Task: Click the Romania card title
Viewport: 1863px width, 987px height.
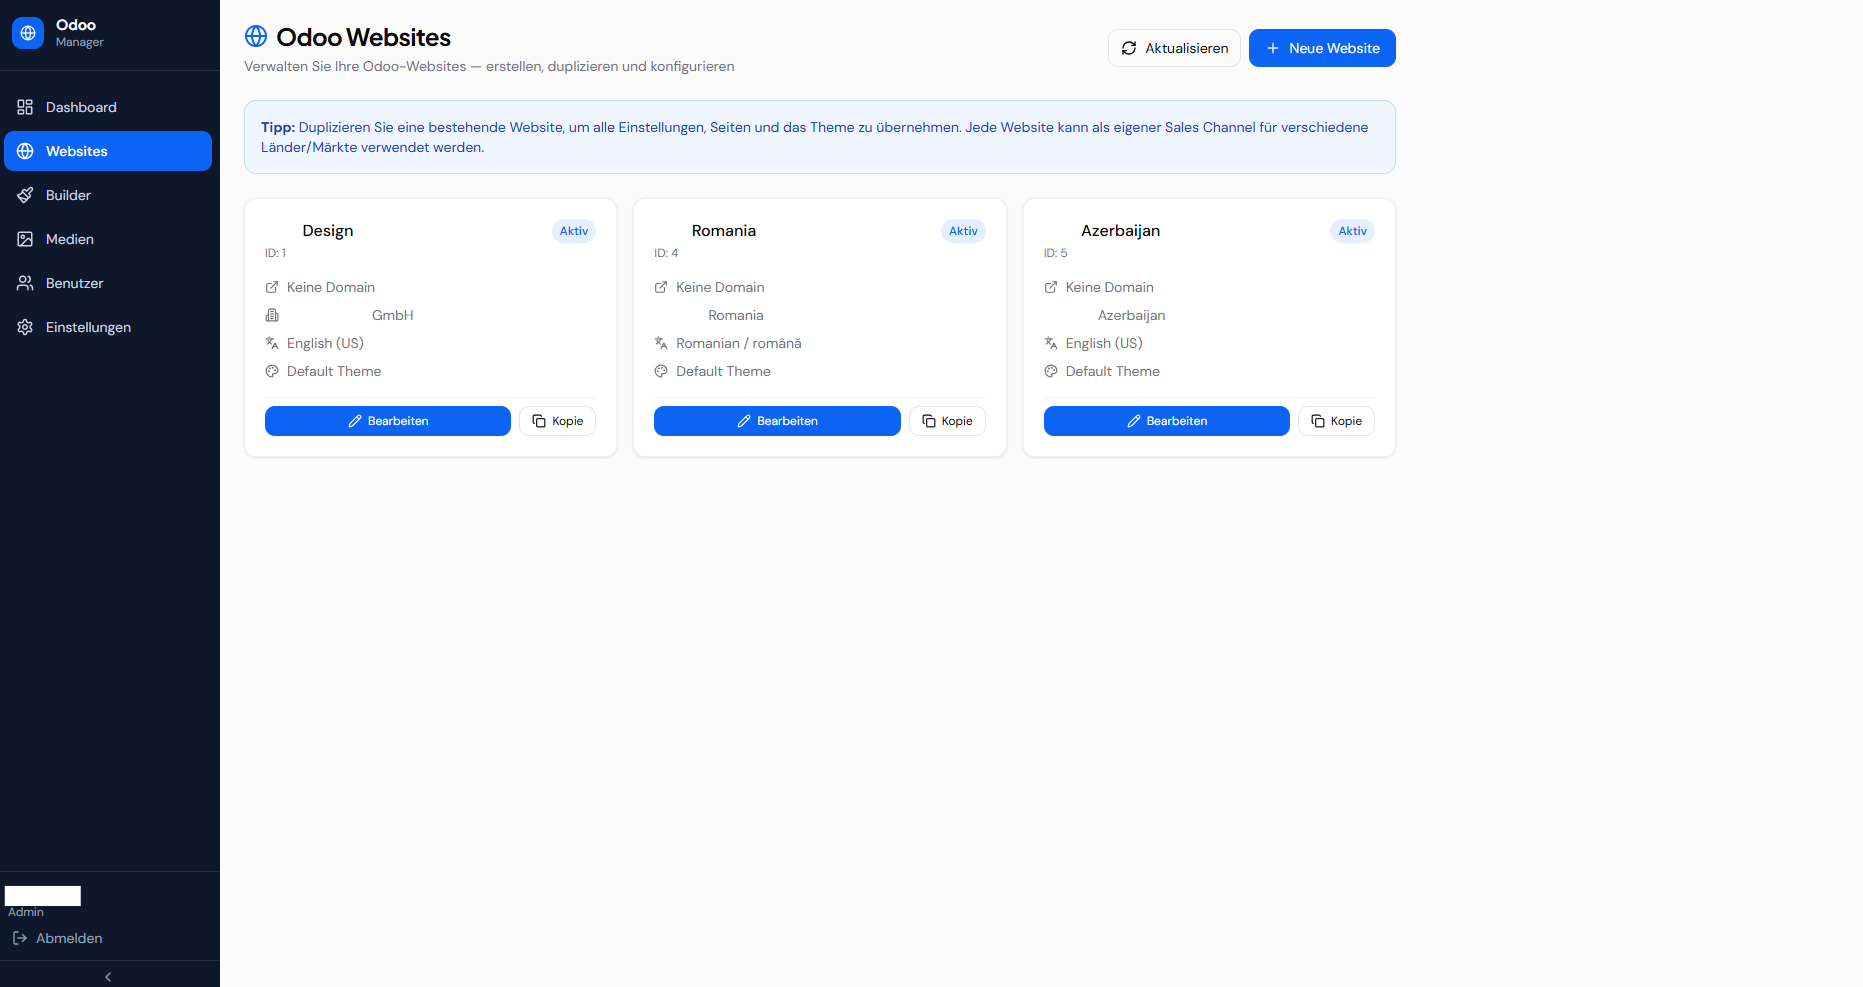Action: point(724,231)
